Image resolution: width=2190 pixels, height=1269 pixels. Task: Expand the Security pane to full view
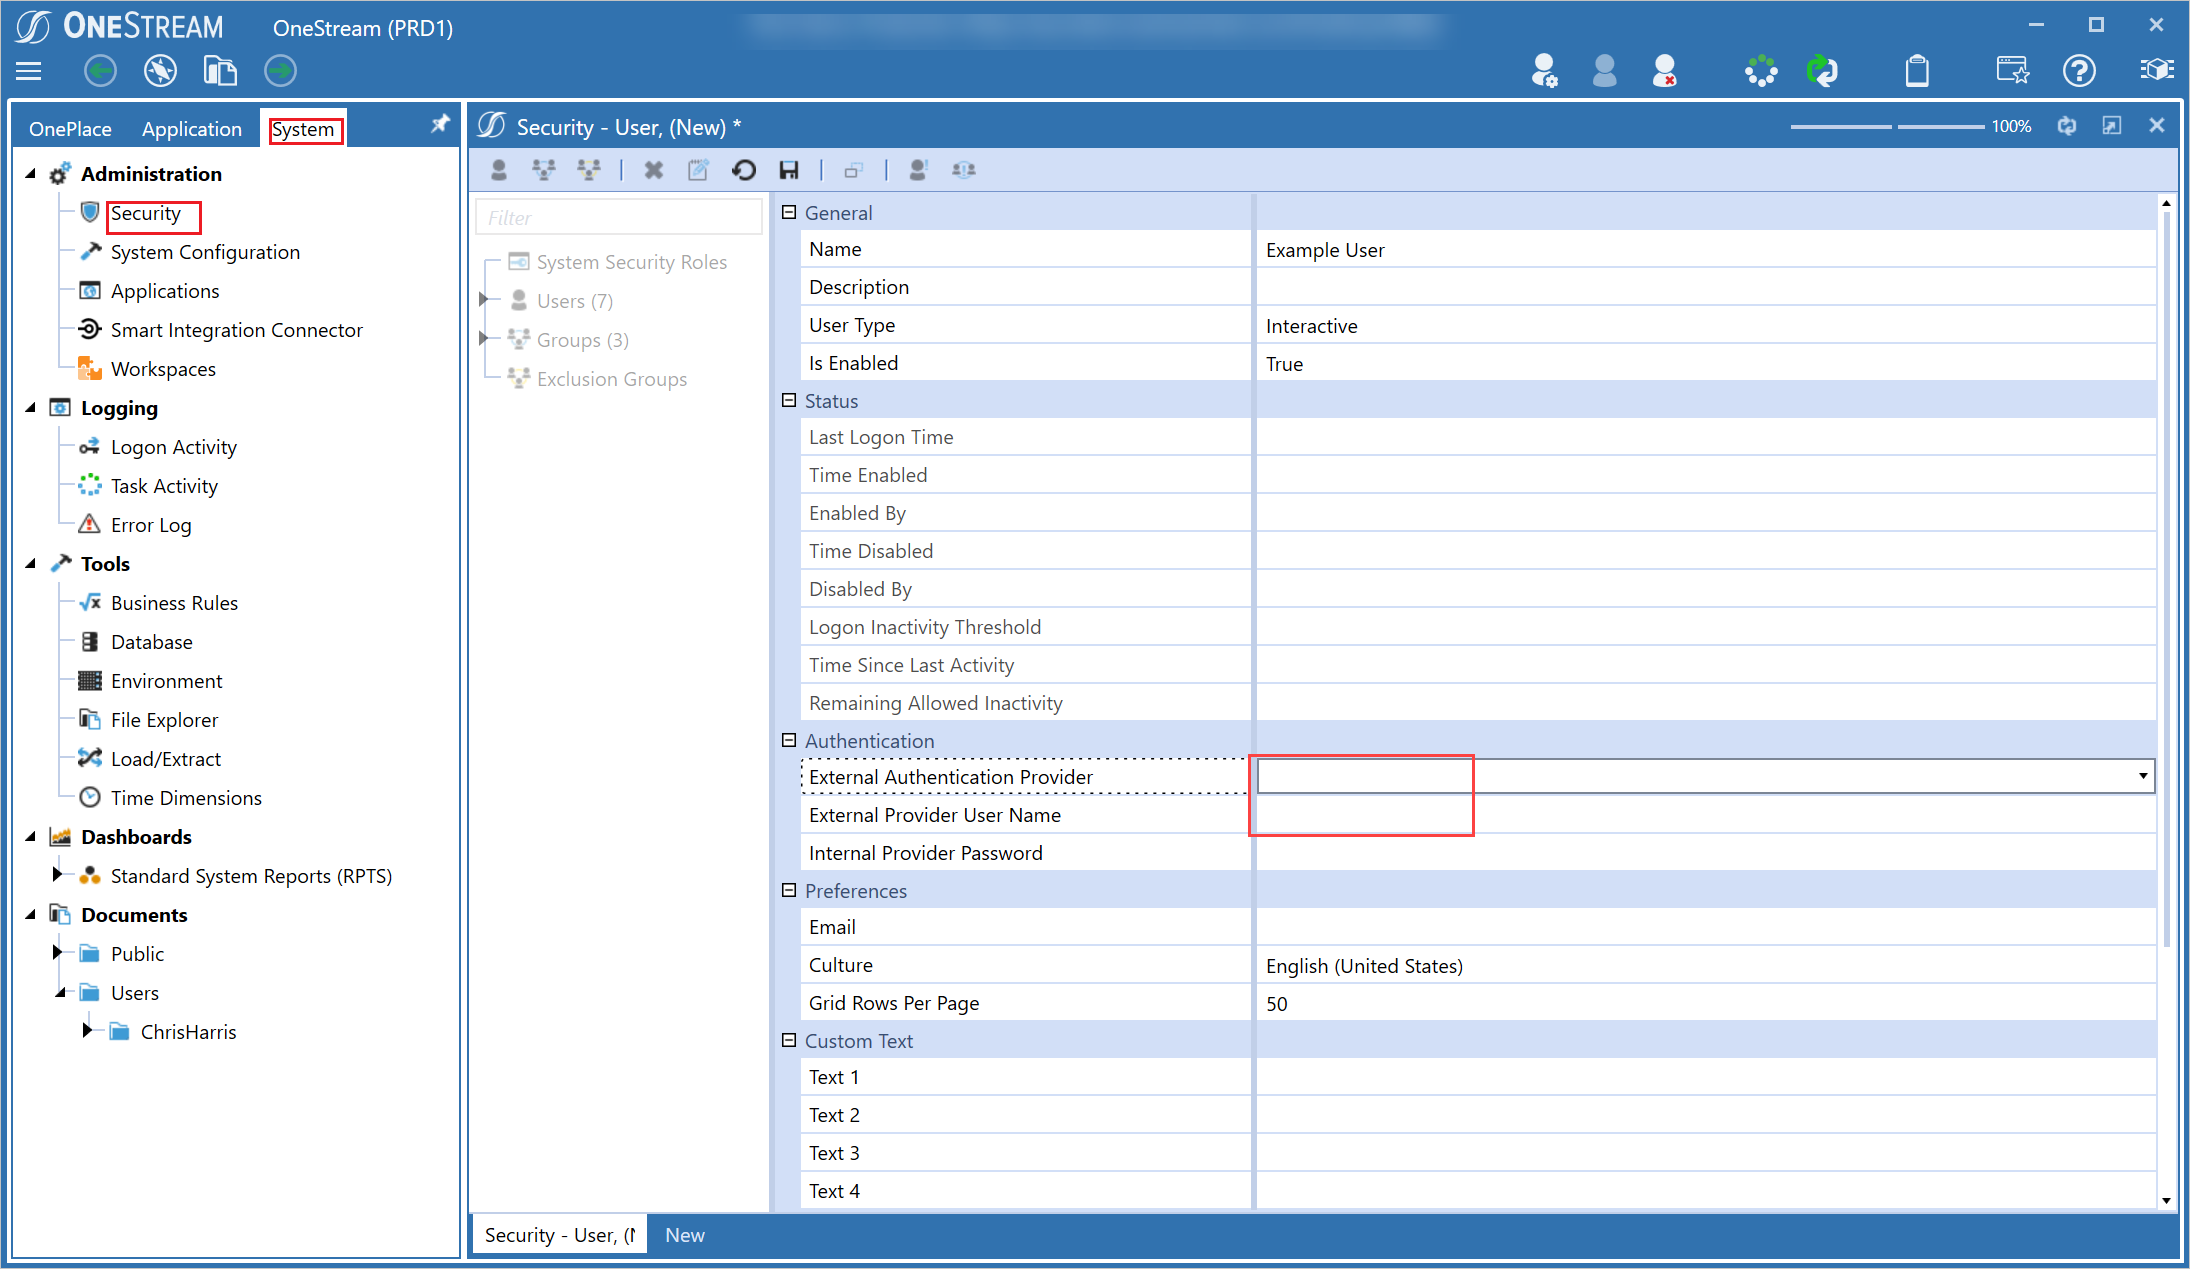pos(2112,126)
